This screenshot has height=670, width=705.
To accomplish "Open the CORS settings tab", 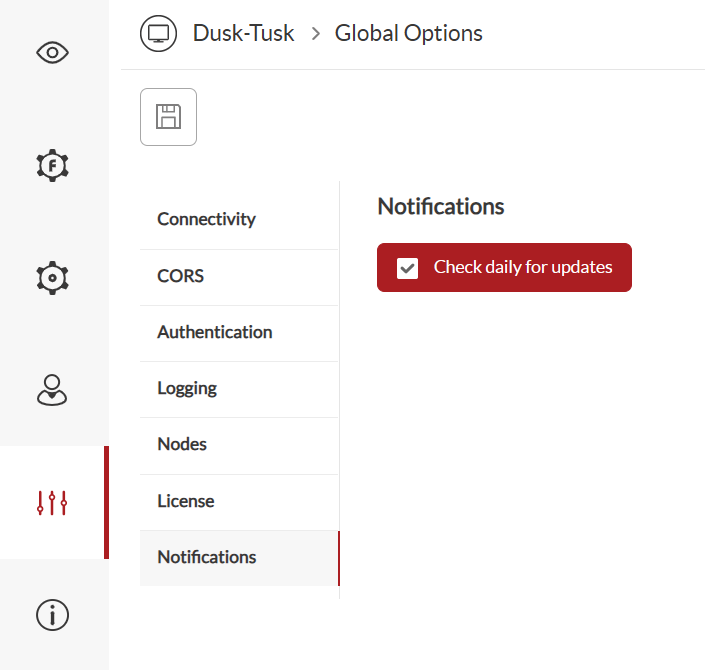I will [239, 276].
